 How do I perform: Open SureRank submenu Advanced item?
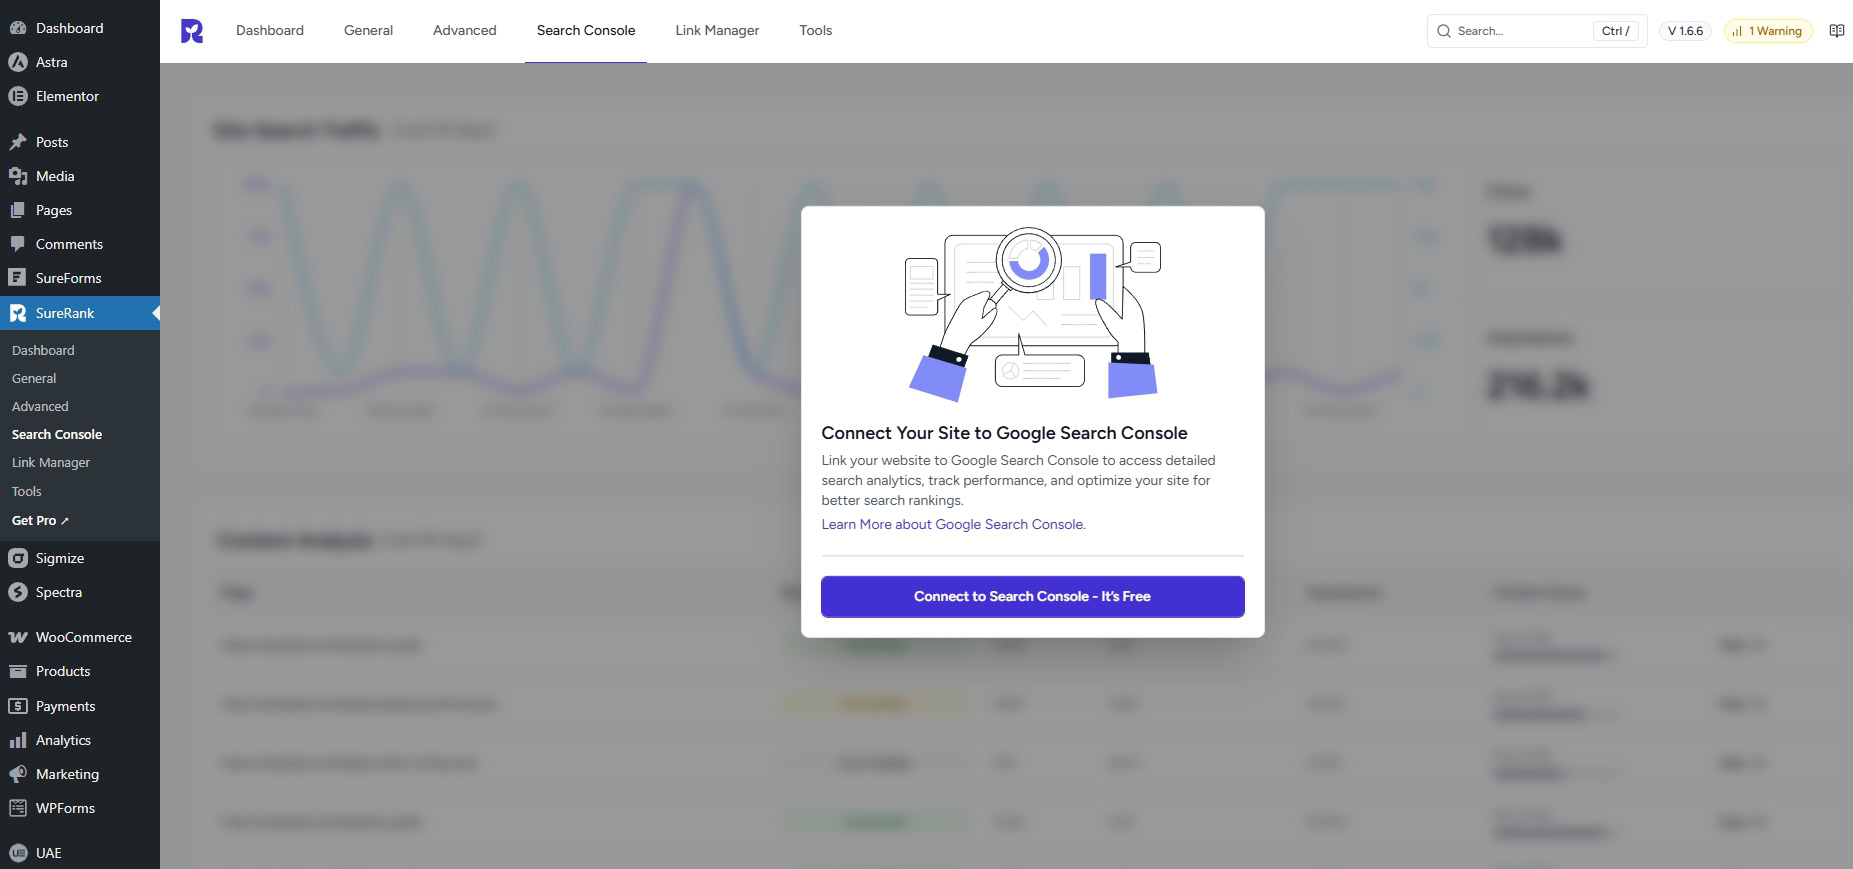point(40,406)
